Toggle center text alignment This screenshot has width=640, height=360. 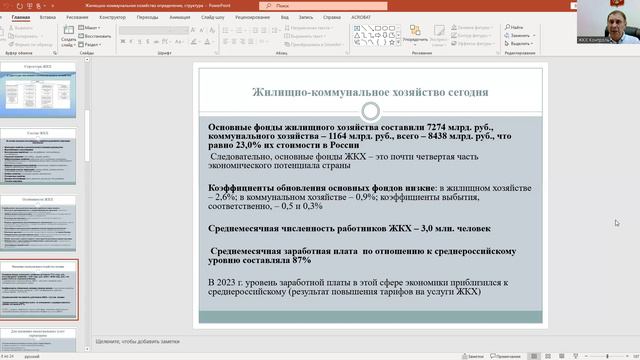[x=234, y=42]
